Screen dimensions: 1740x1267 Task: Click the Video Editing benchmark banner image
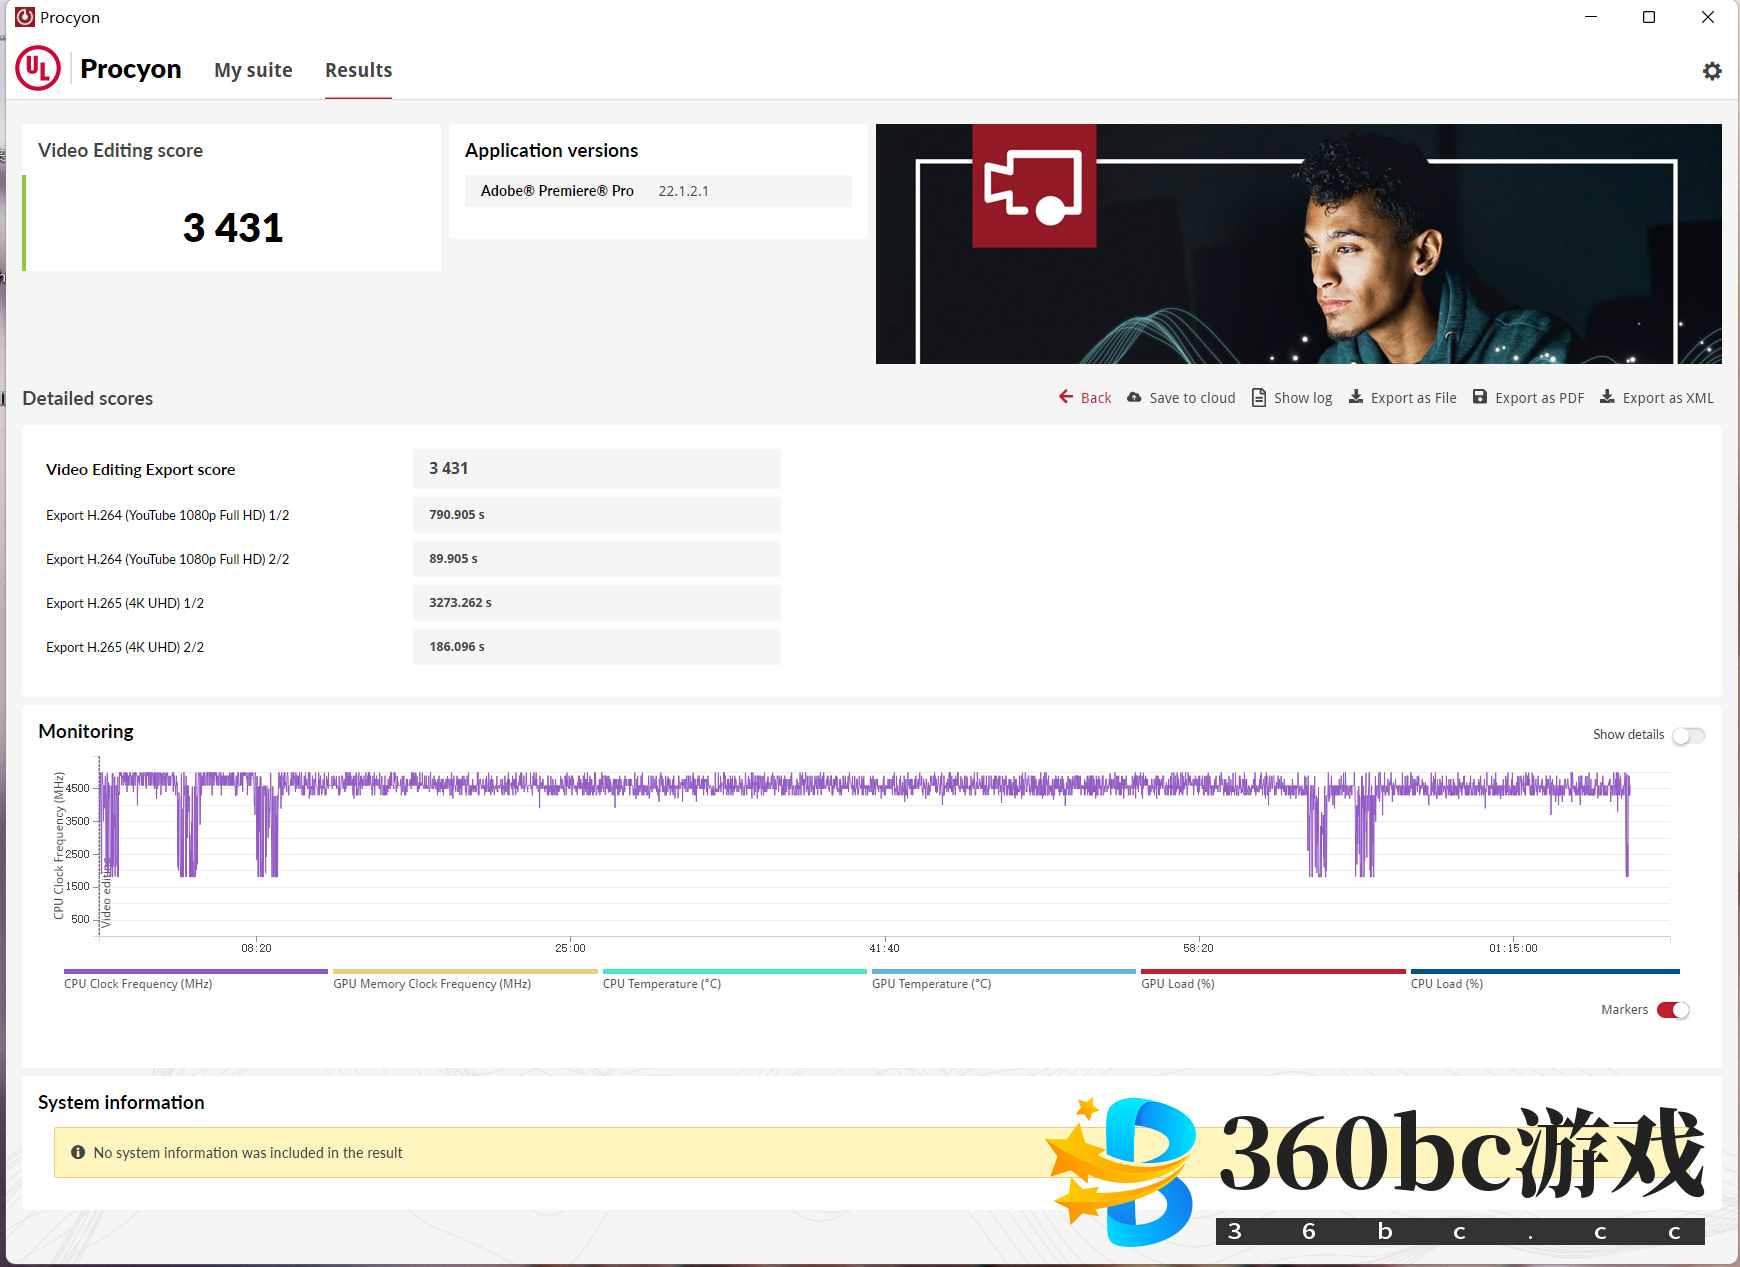click(1298, 244)
